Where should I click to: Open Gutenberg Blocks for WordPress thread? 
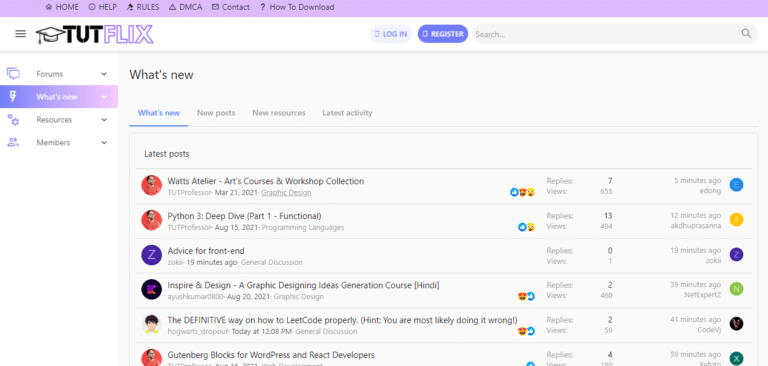click(271, 355)
